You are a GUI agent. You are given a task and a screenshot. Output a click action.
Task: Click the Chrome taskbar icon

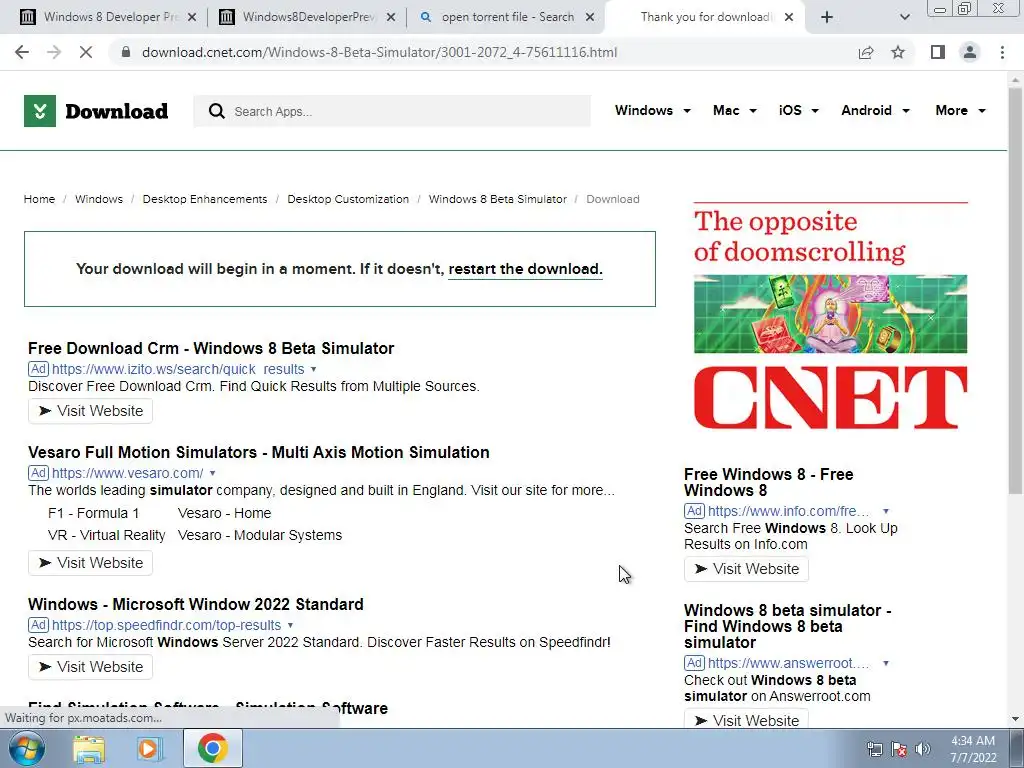[212, 748]
